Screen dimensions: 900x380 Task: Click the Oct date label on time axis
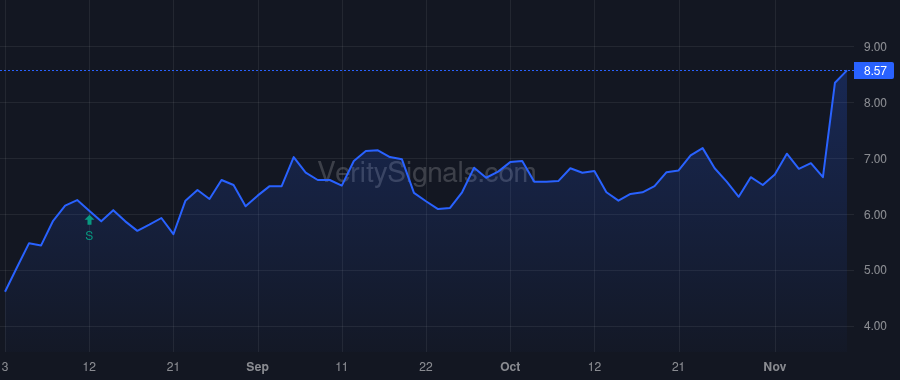tap(510, 367)
